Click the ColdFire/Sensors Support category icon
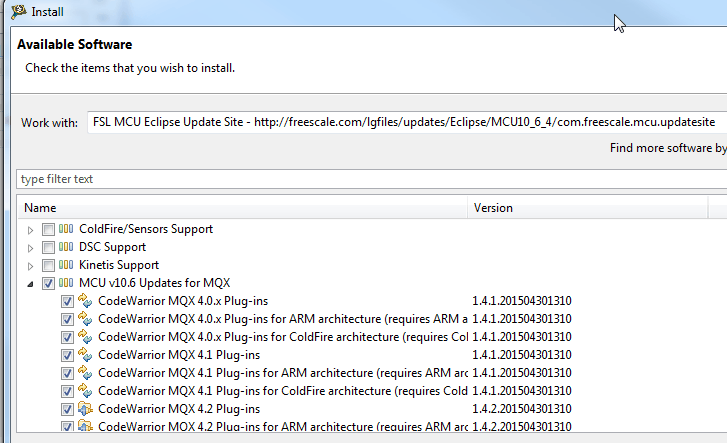 pyautogui.click(x=67, y=229)
